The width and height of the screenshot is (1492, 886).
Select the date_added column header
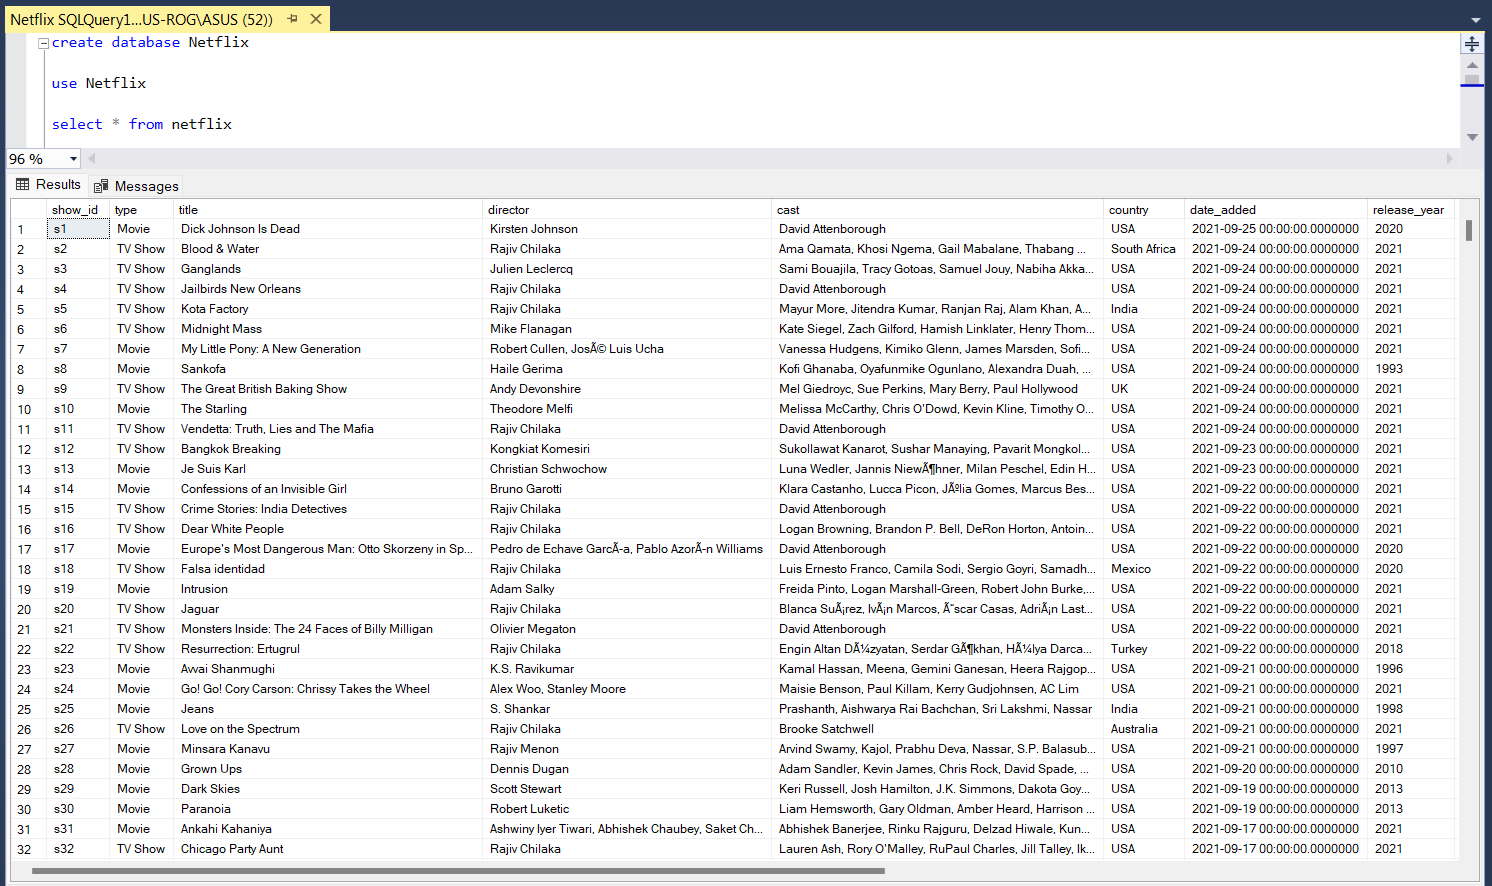pyautogui.click(x=1276, y=210)
